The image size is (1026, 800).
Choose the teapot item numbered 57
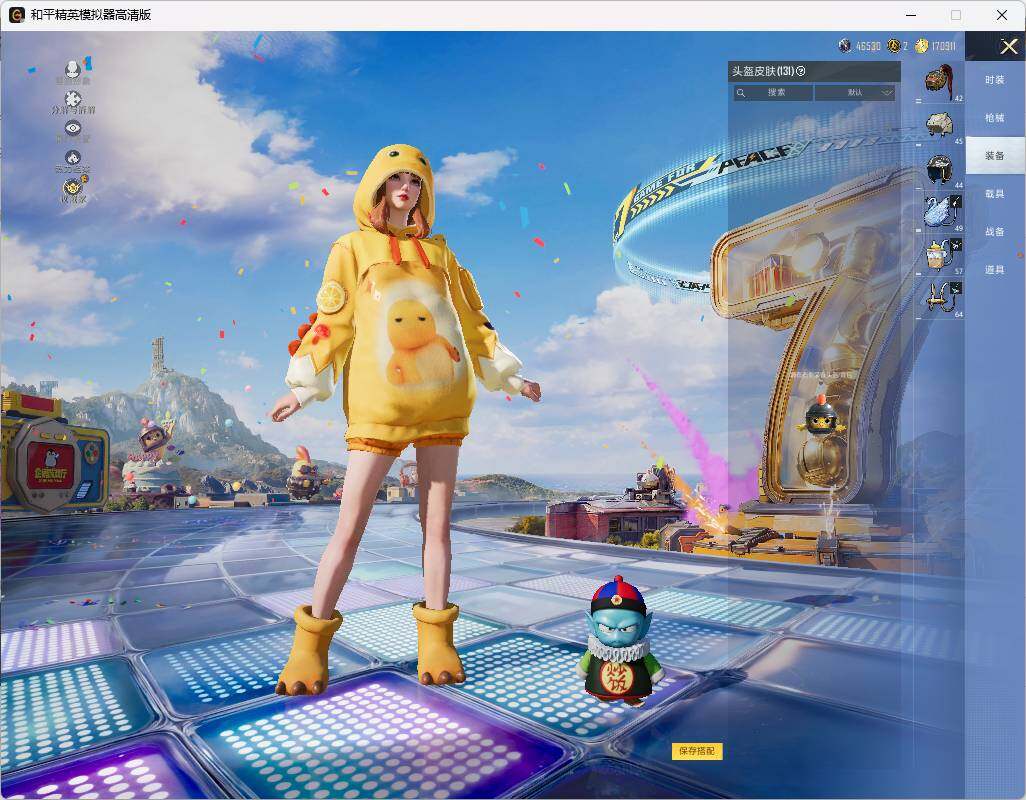[x=940, y=255]
